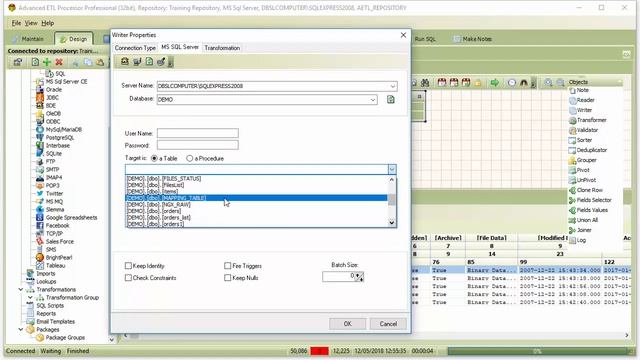The width and height of the screenshot is (640, 360).
Task: Enable the Keep Nulls checkbox
Action: pos(227,278)
